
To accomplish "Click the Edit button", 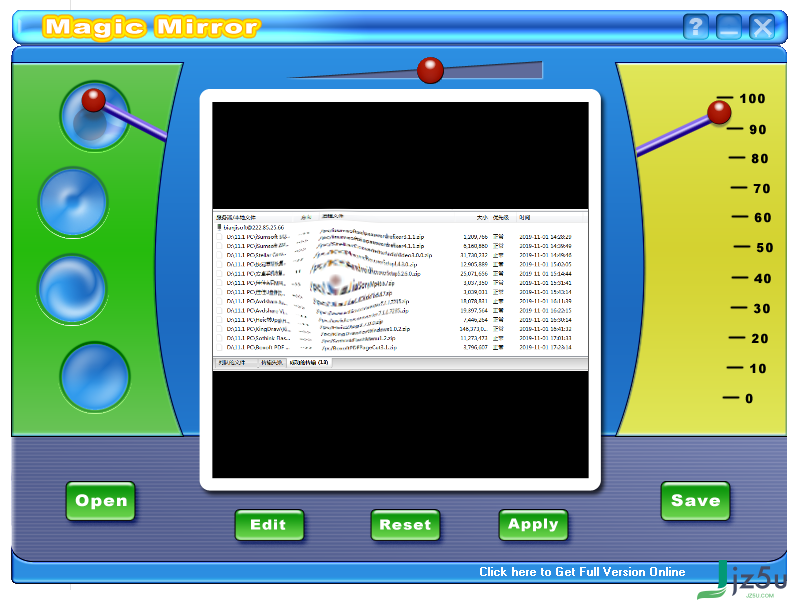I will click(x=269, y=524).
